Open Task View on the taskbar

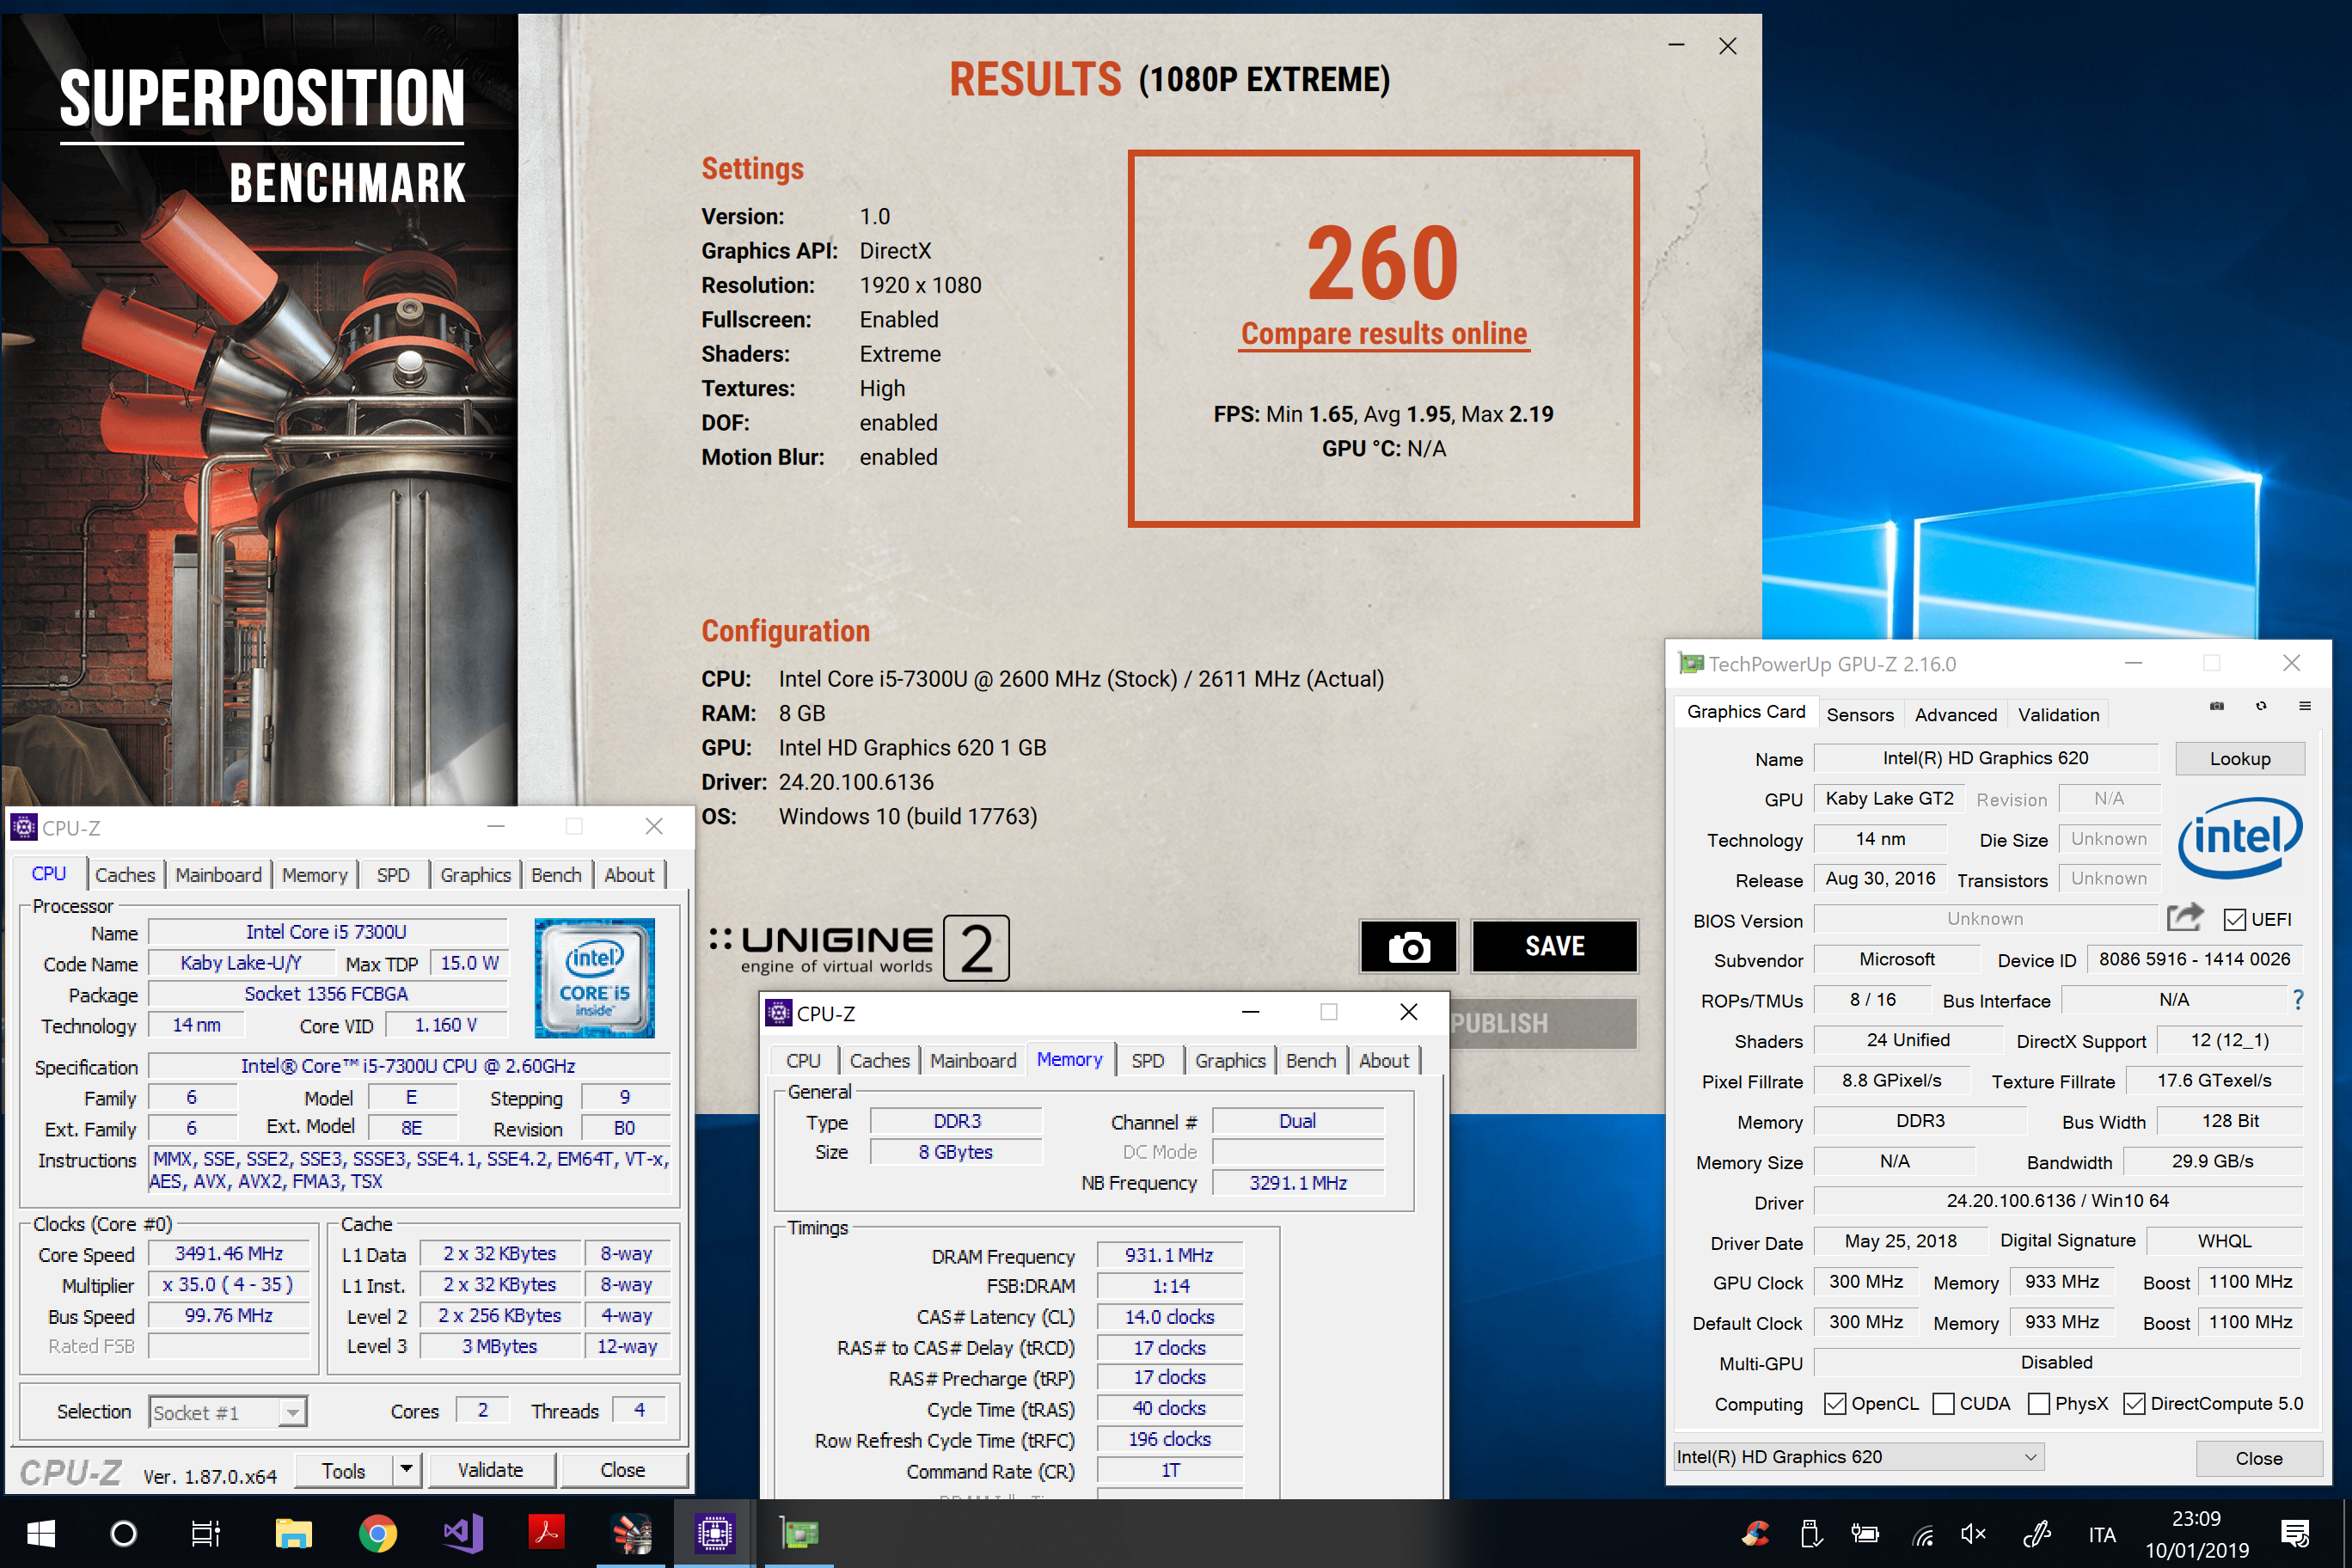tap(206, 1533)
